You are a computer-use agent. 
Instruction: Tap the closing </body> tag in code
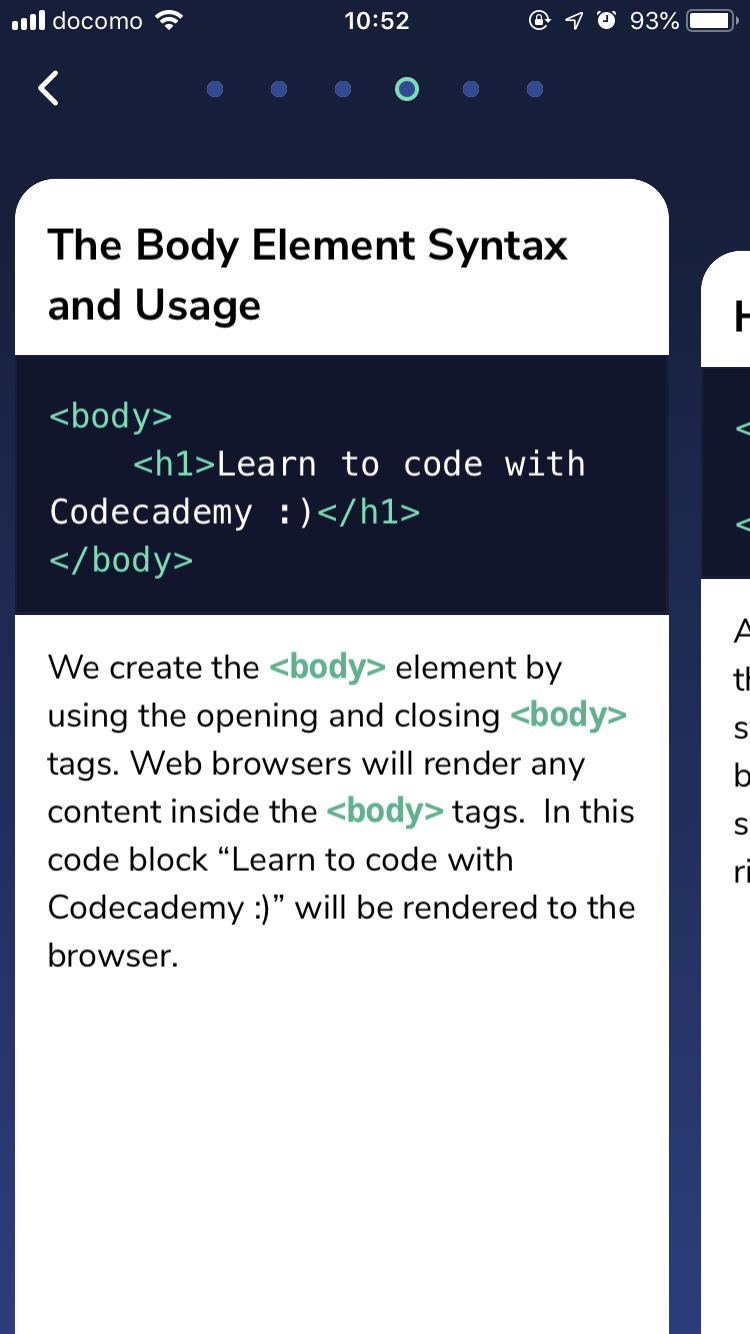121,559
